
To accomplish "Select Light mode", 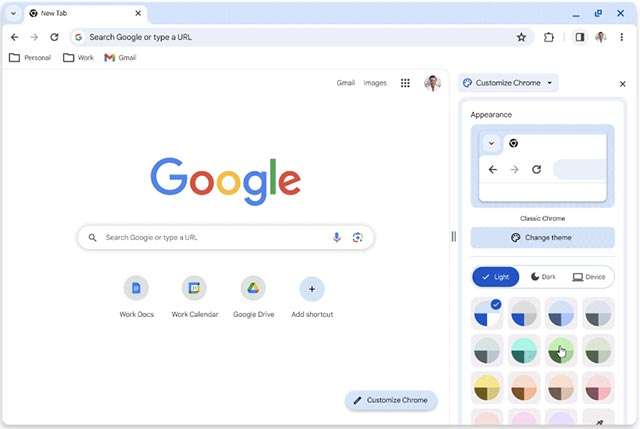I will click(496, 277).
